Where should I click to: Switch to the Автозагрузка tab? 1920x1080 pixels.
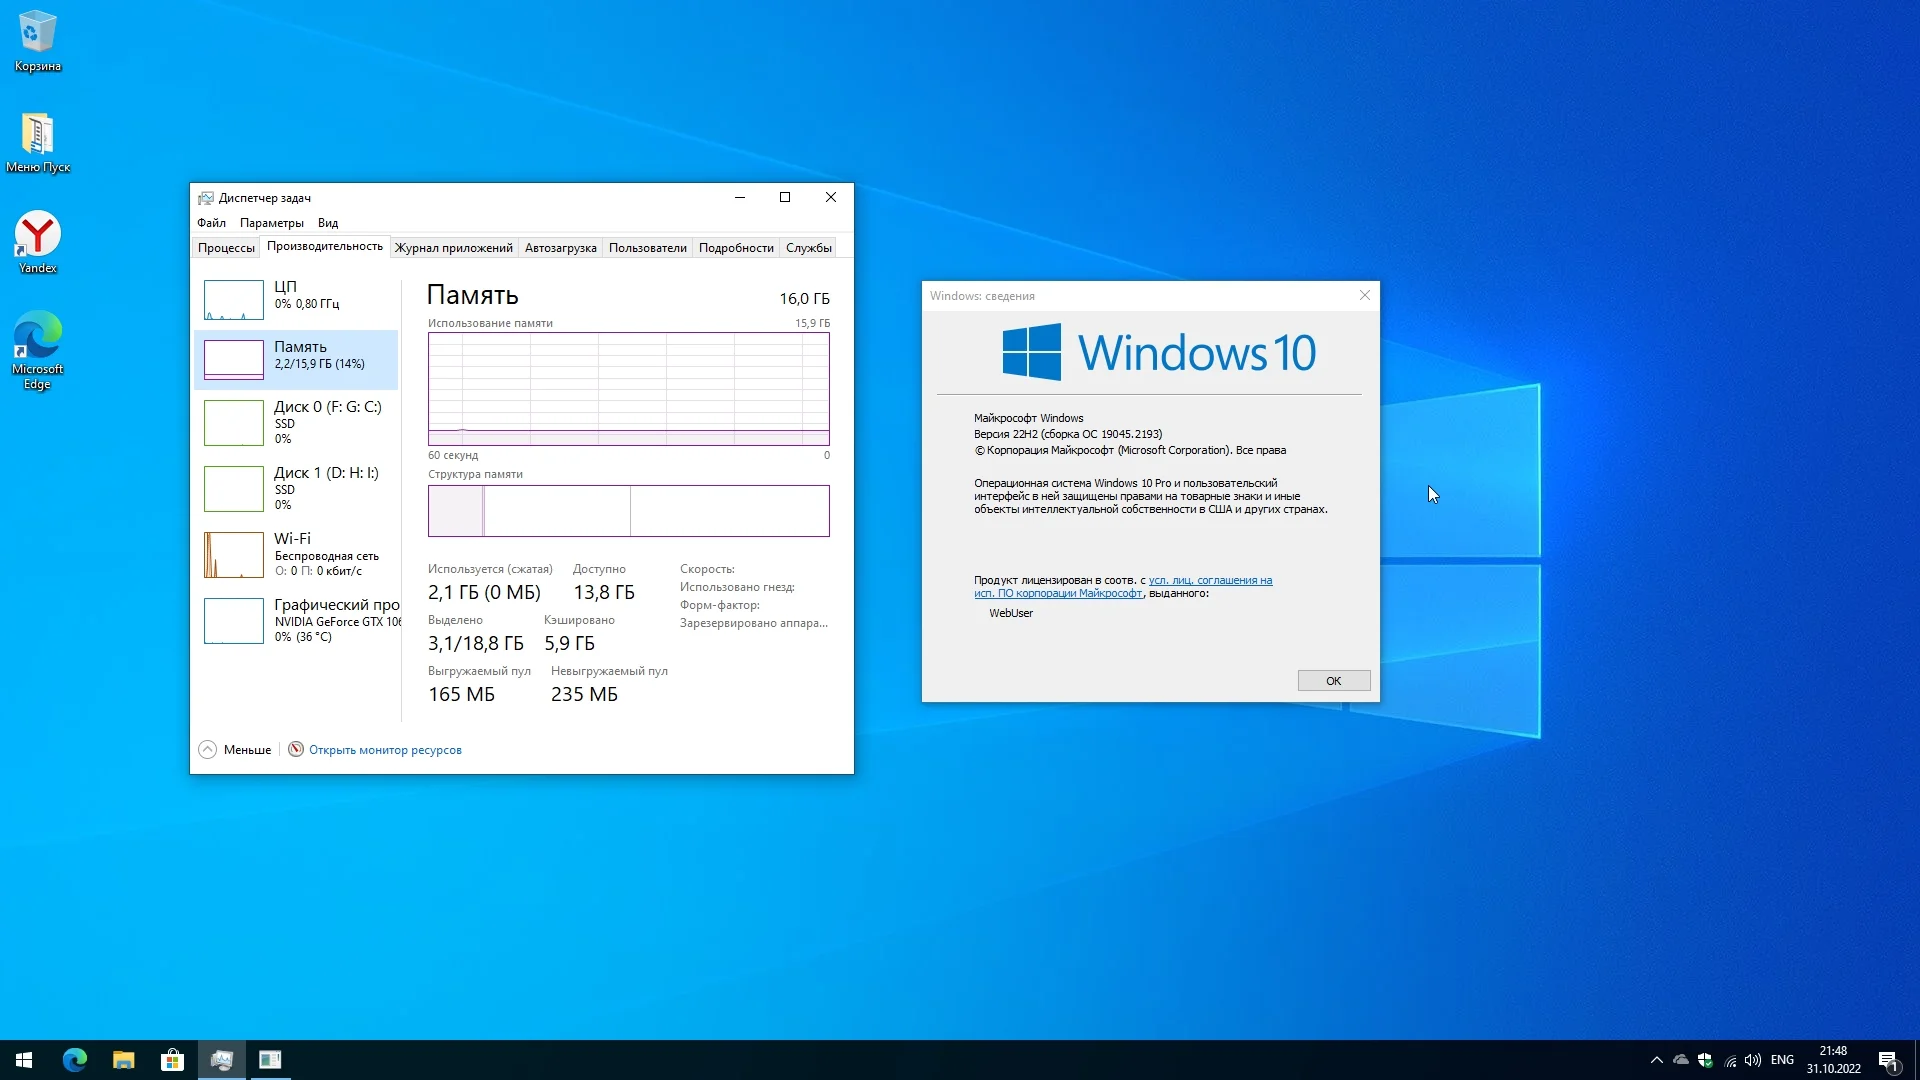(x=560, y=248)
